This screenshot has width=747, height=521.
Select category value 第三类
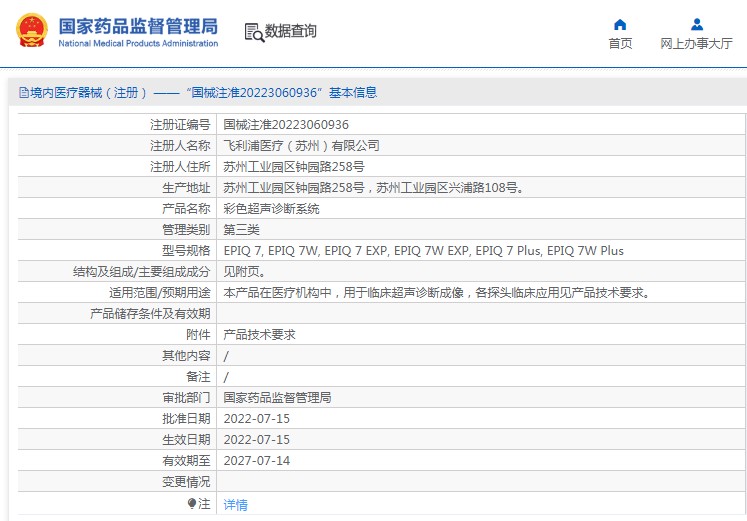tap(241, 230)
